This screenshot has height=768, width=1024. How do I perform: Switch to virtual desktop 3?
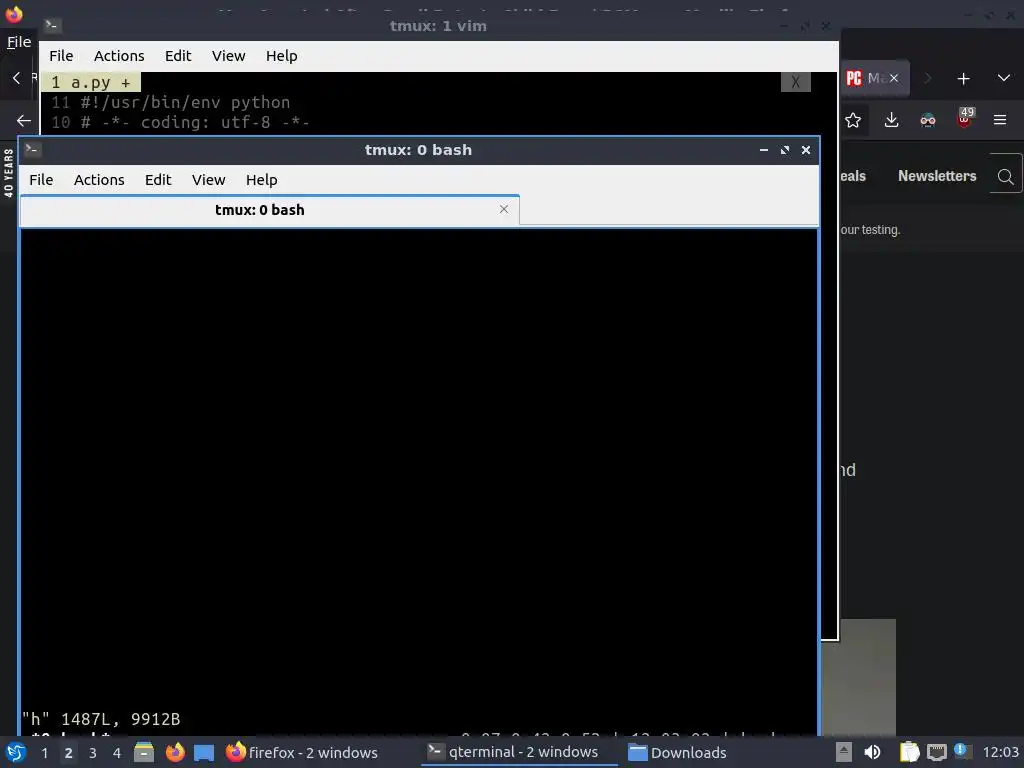[x=93, y=753]
